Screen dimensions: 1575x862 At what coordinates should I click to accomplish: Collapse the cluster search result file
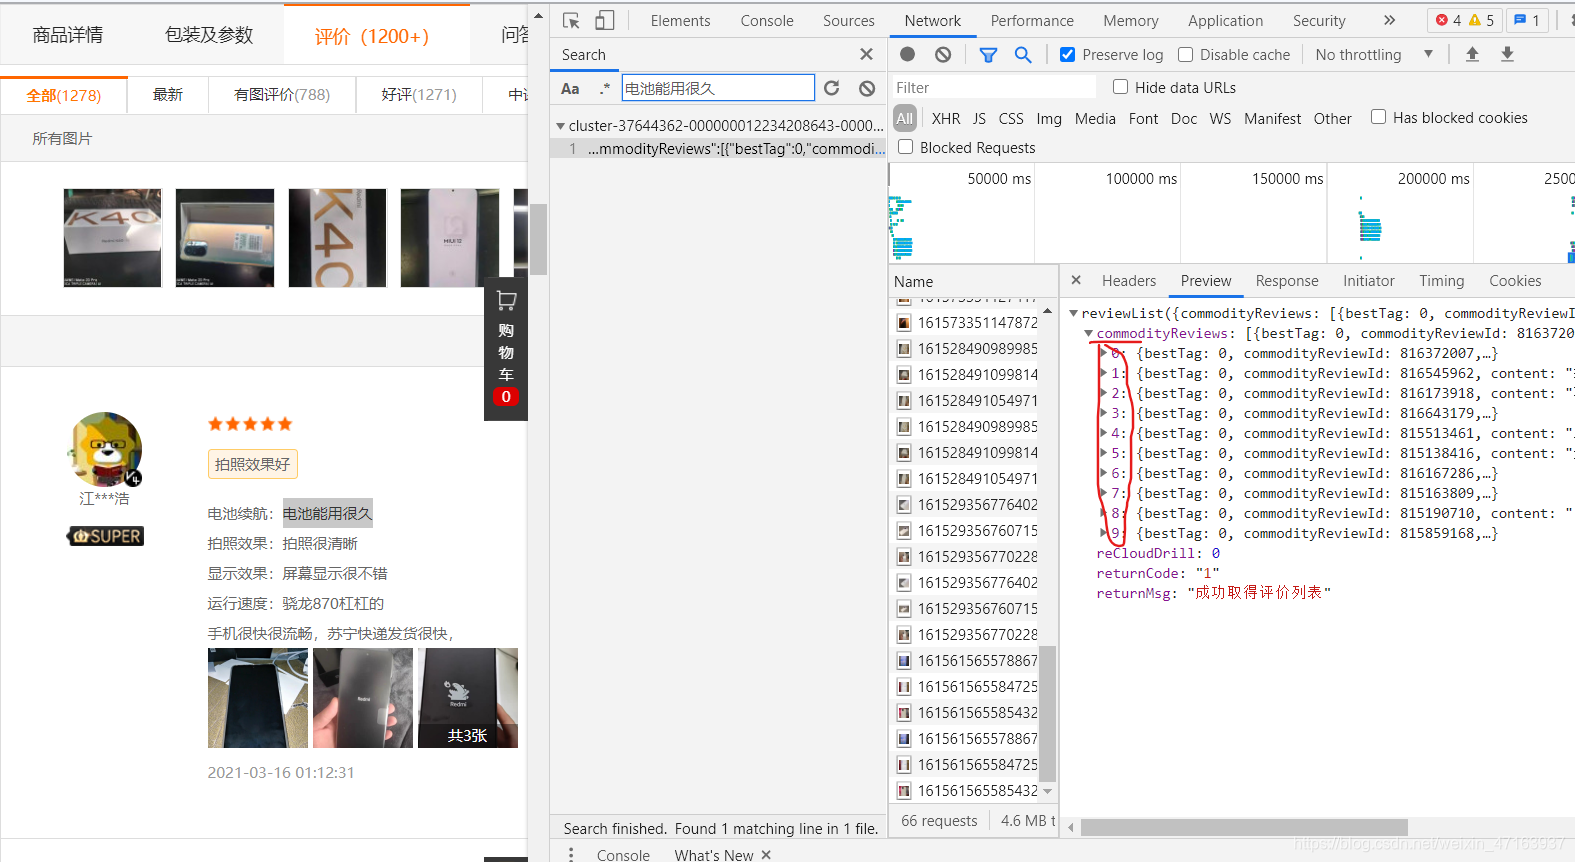click(x=560, y=126)
